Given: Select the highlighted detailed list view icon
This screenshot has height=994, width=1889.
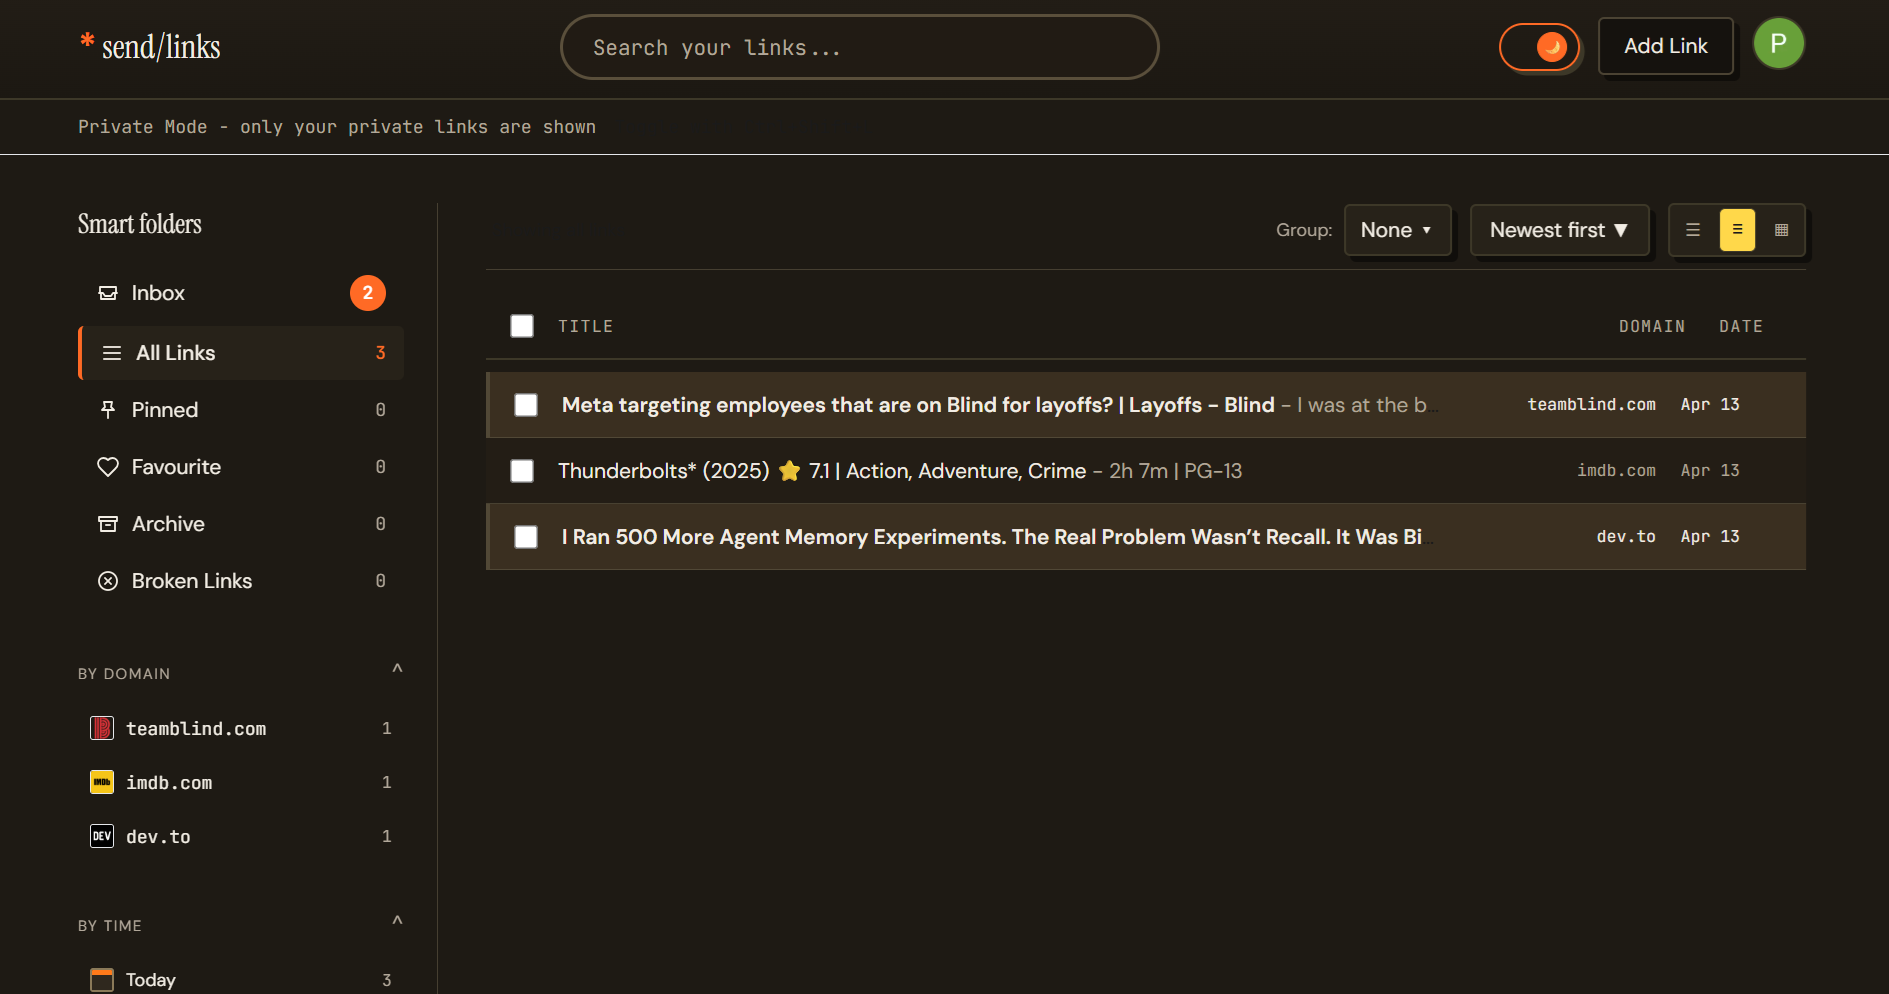Looking at the screenshot, I should coord(1737,230).
